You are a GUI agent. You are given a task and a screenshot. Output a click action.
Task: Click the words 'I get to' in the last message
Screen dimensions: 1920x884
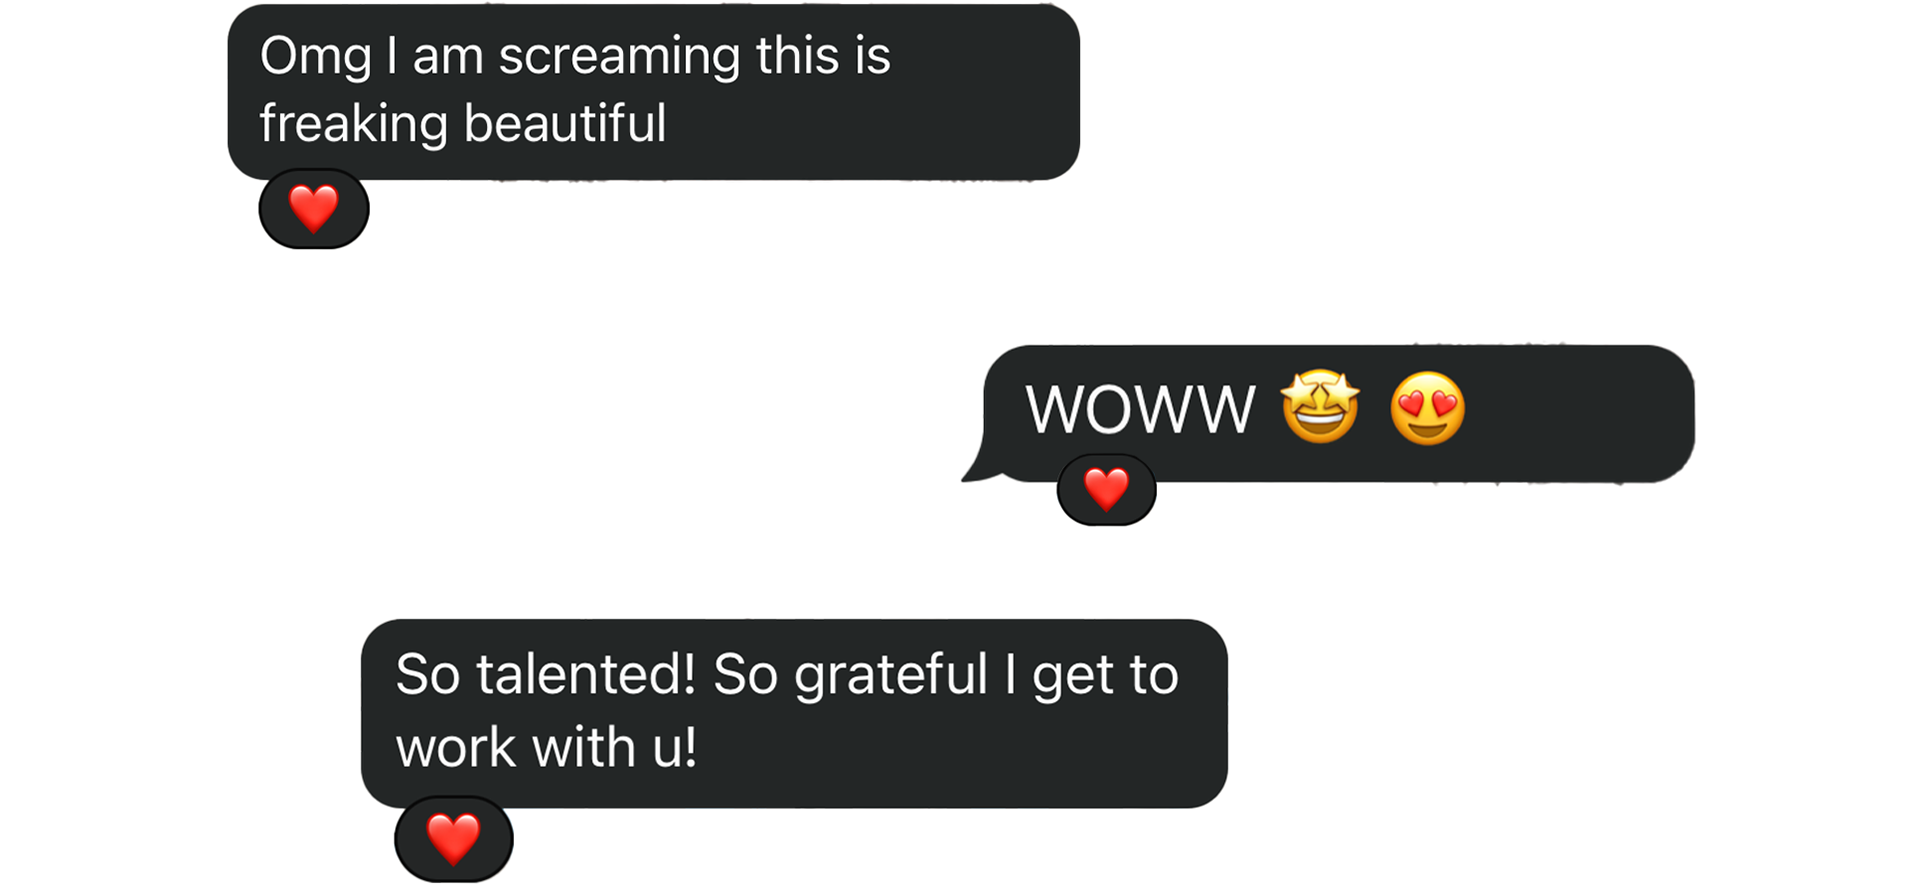(1092, 677)
